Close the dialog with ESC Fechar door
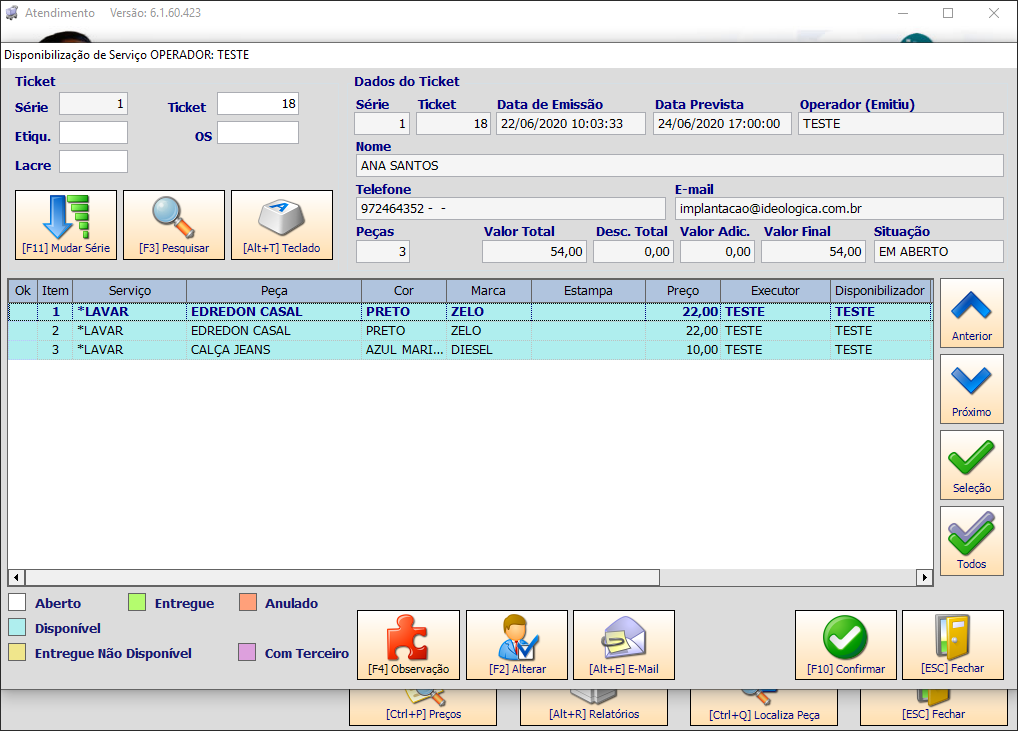The width and height of the screenshot is (1018, 731). click(x=952, y=645)
